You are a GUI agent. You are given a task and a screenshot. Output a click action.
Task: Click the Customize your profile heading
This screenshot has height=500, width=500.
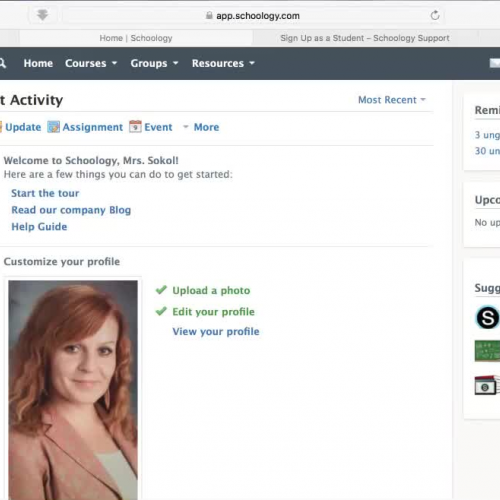(x=62, y=262)
